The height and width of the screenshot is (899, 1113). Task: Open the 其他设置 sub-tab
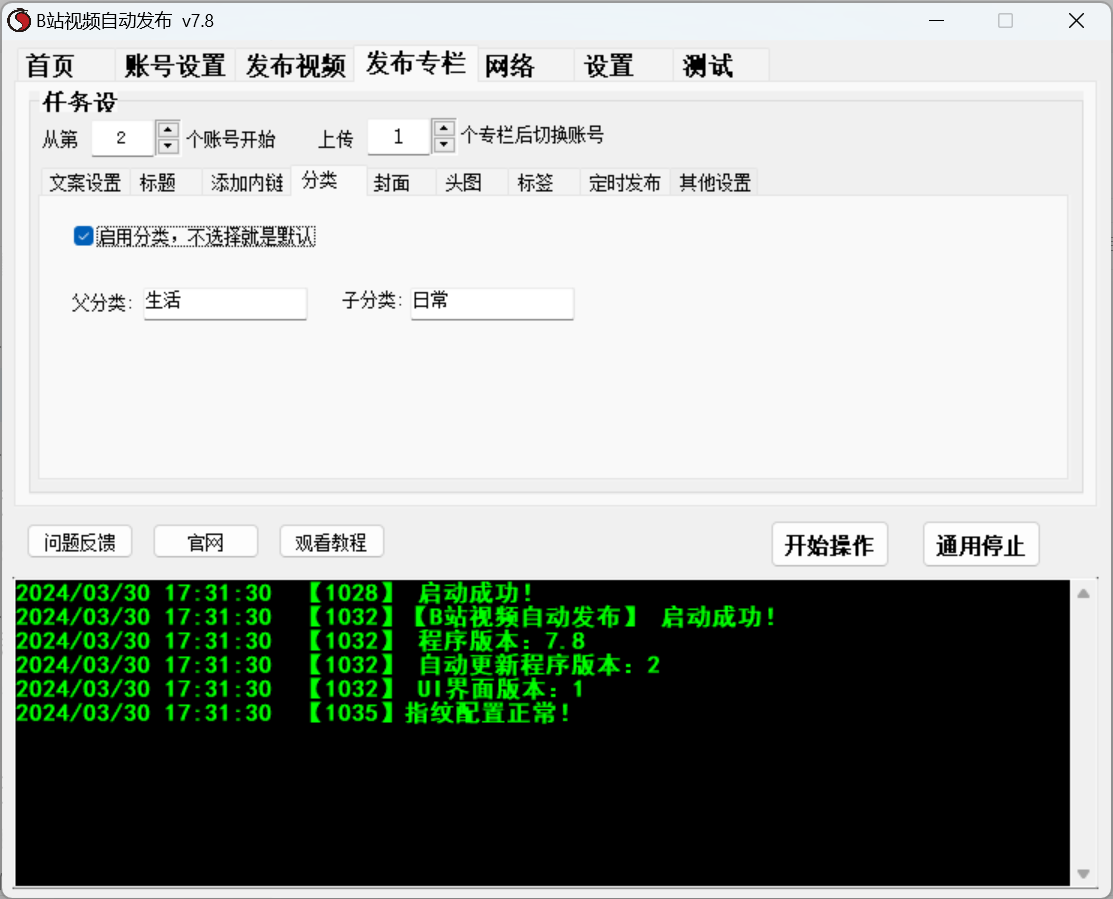[x=715, y=182]
